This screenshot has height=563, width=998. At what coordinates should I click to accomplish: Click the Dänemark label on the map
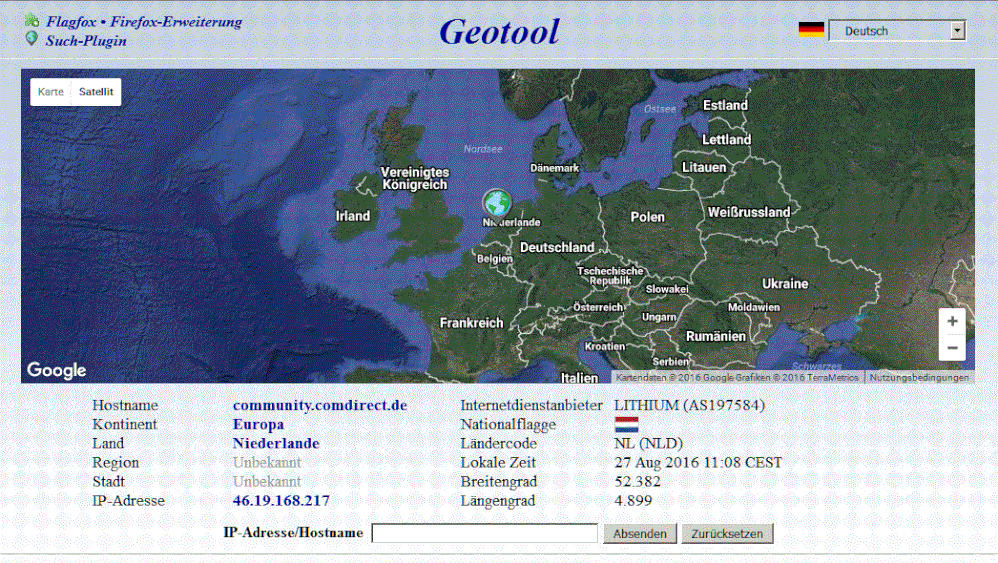point(554,168)
